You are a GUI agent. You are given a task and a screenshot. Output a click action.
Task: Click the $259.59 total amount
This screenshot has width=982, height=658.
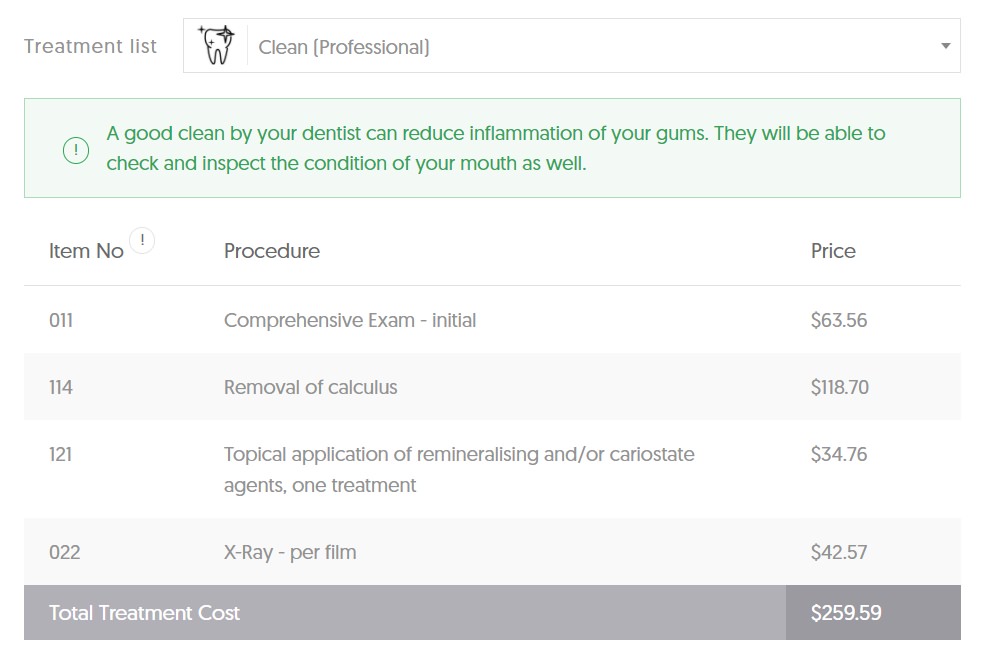coord(845,613)
